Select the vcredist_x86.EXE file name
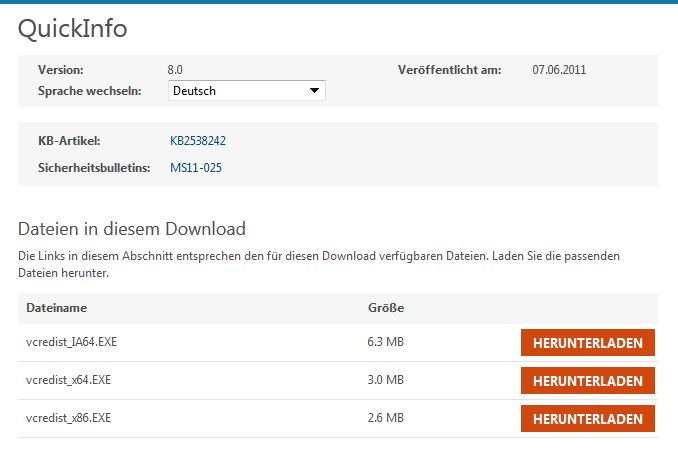The width and height of the screenshot is (678, 454). [x=68, y=418]
